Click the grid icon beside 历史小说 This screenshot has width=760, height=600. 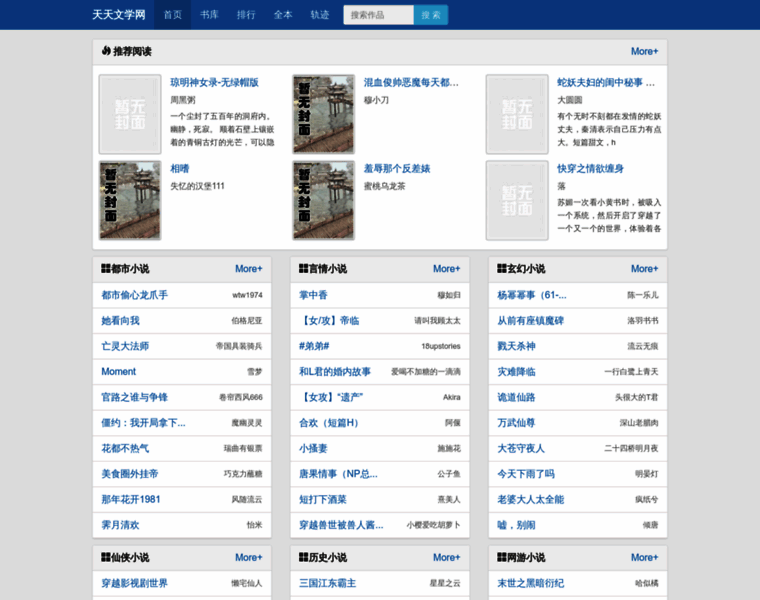(303, 557)
